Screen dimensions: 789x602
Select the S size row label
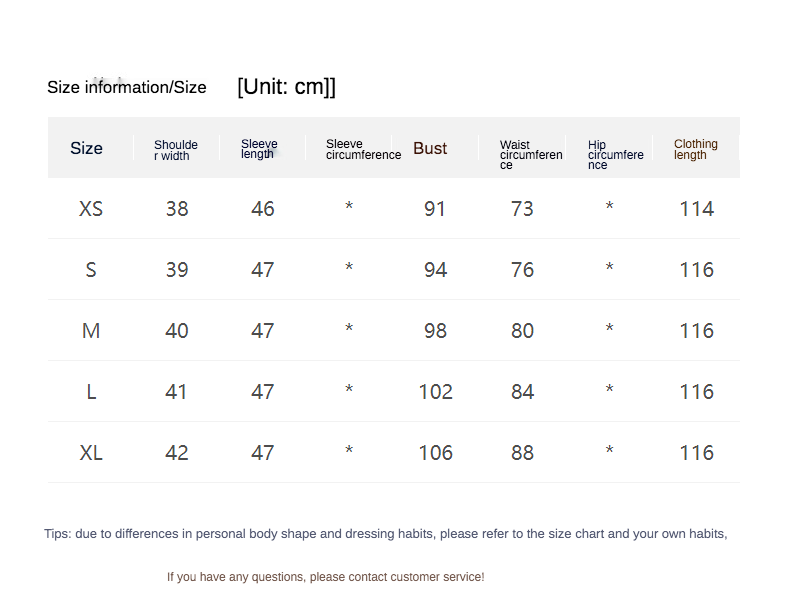click(91, 270)
